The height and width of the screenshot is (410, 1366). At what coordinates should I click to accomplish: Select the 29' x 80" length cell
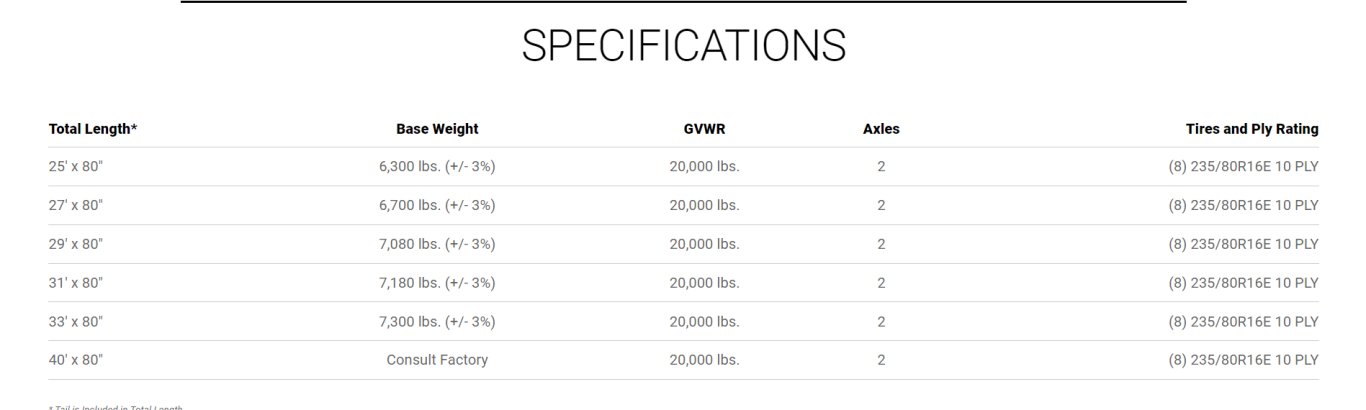76,244
